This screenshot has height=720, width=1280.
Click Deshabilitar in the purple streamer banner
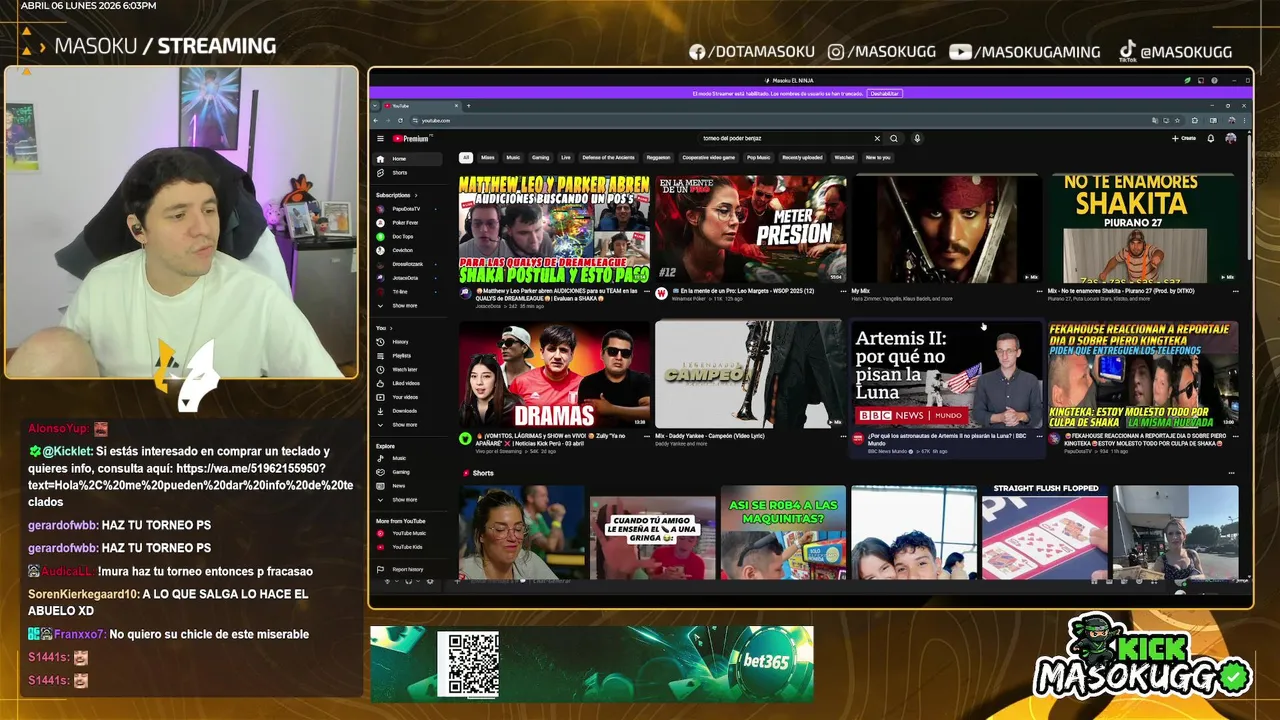884,93
